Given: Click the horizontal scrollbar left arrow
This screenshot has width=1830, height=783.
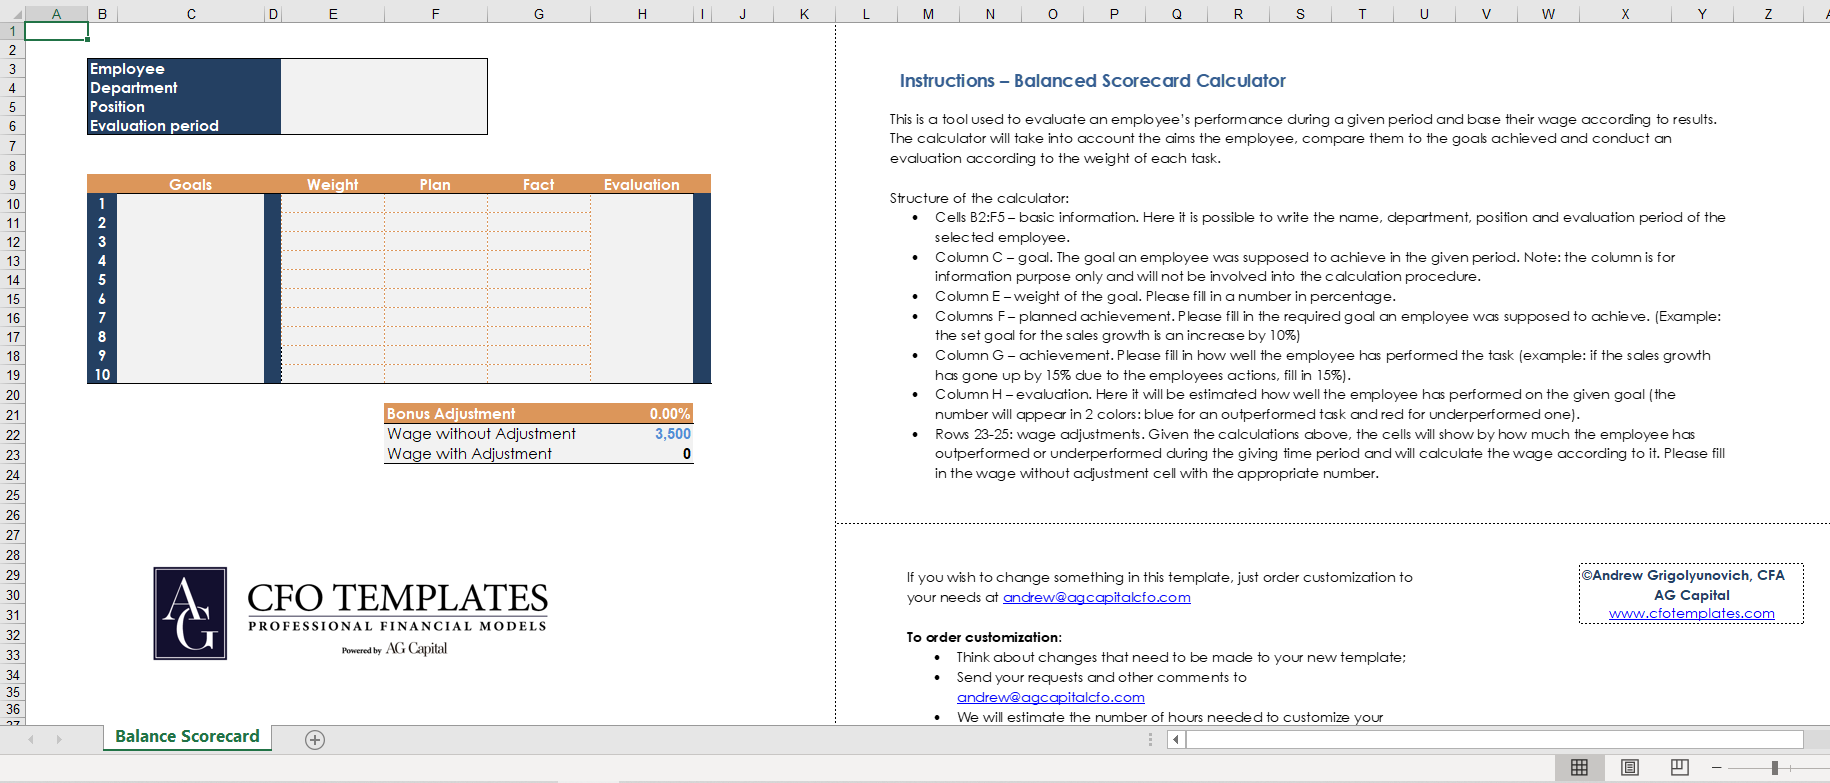Looking at the screenshot, I should click(x=1176, y=740).
